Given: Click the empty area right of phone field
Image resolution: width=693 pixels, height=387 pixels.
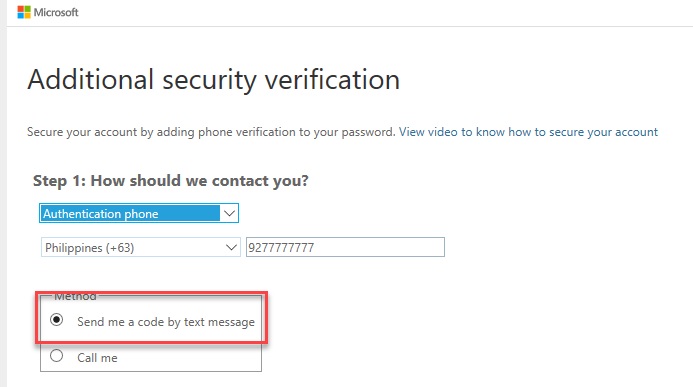Looking at the screenshot, I should 566,247.
